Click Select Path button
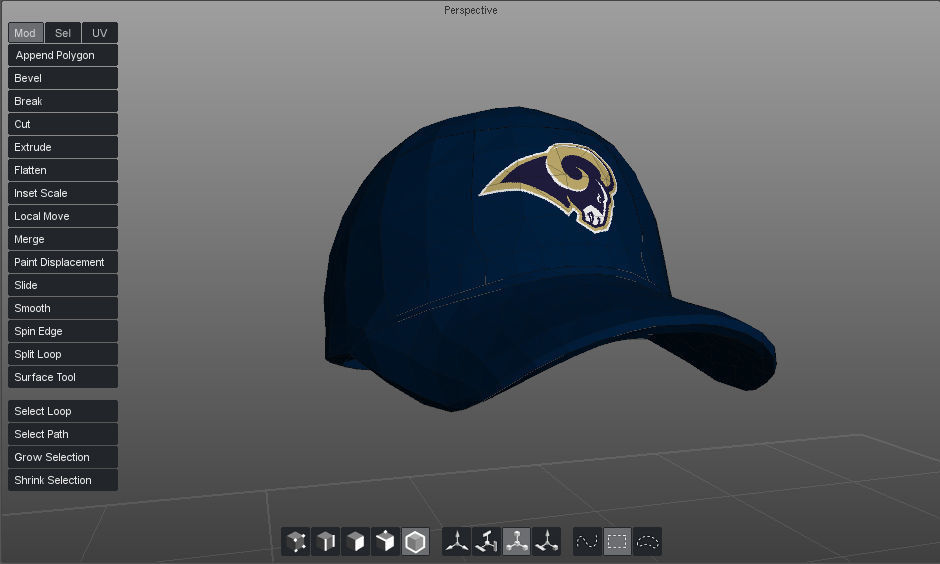 tap(63, 434)
